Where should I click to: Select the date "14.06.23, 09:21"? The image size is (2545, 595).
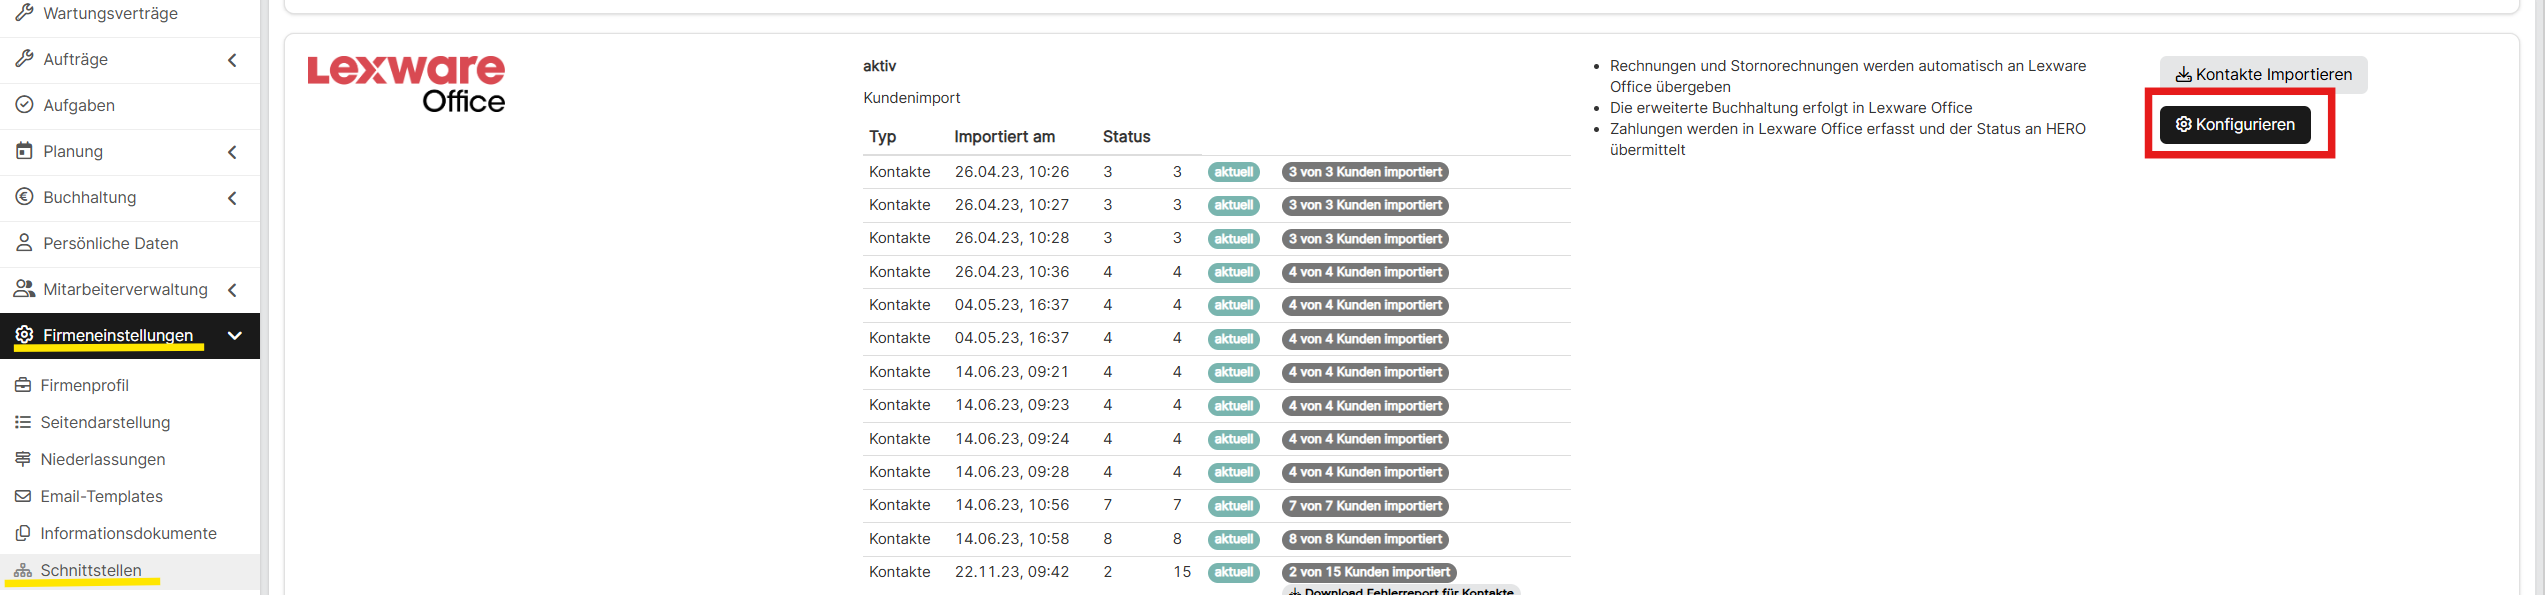click(x=1012, y=372)
